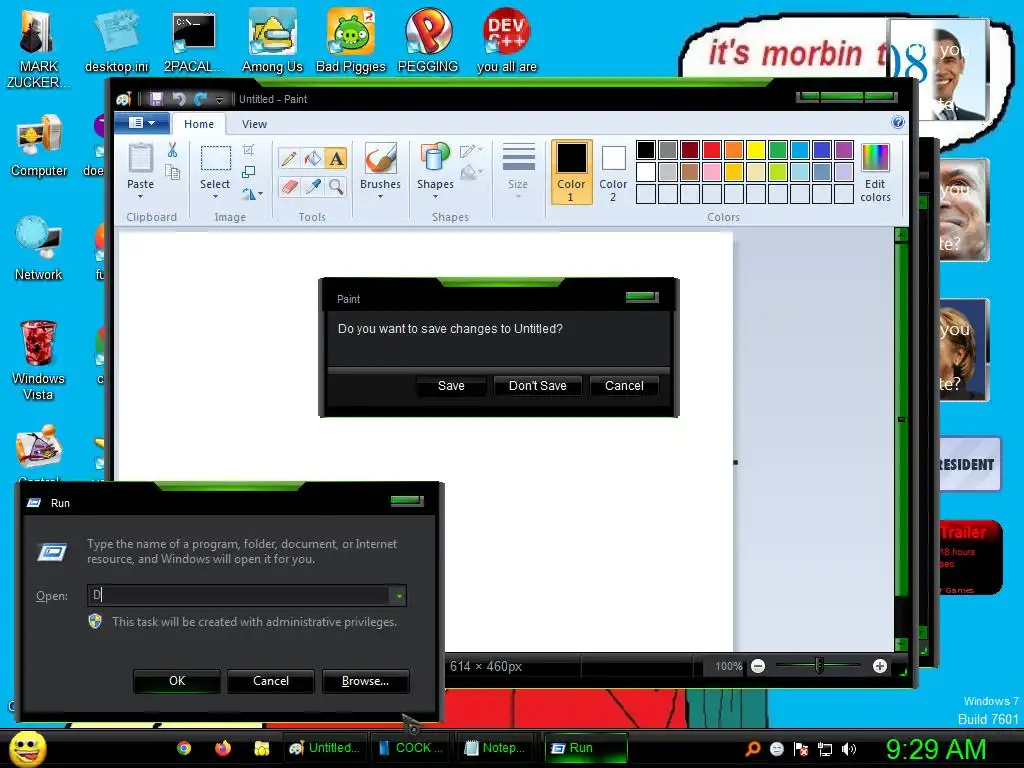The width and height of the screenshot is (1024, 768).
Task: Click the zoom in plus button
Action: [x=880, y=666]
